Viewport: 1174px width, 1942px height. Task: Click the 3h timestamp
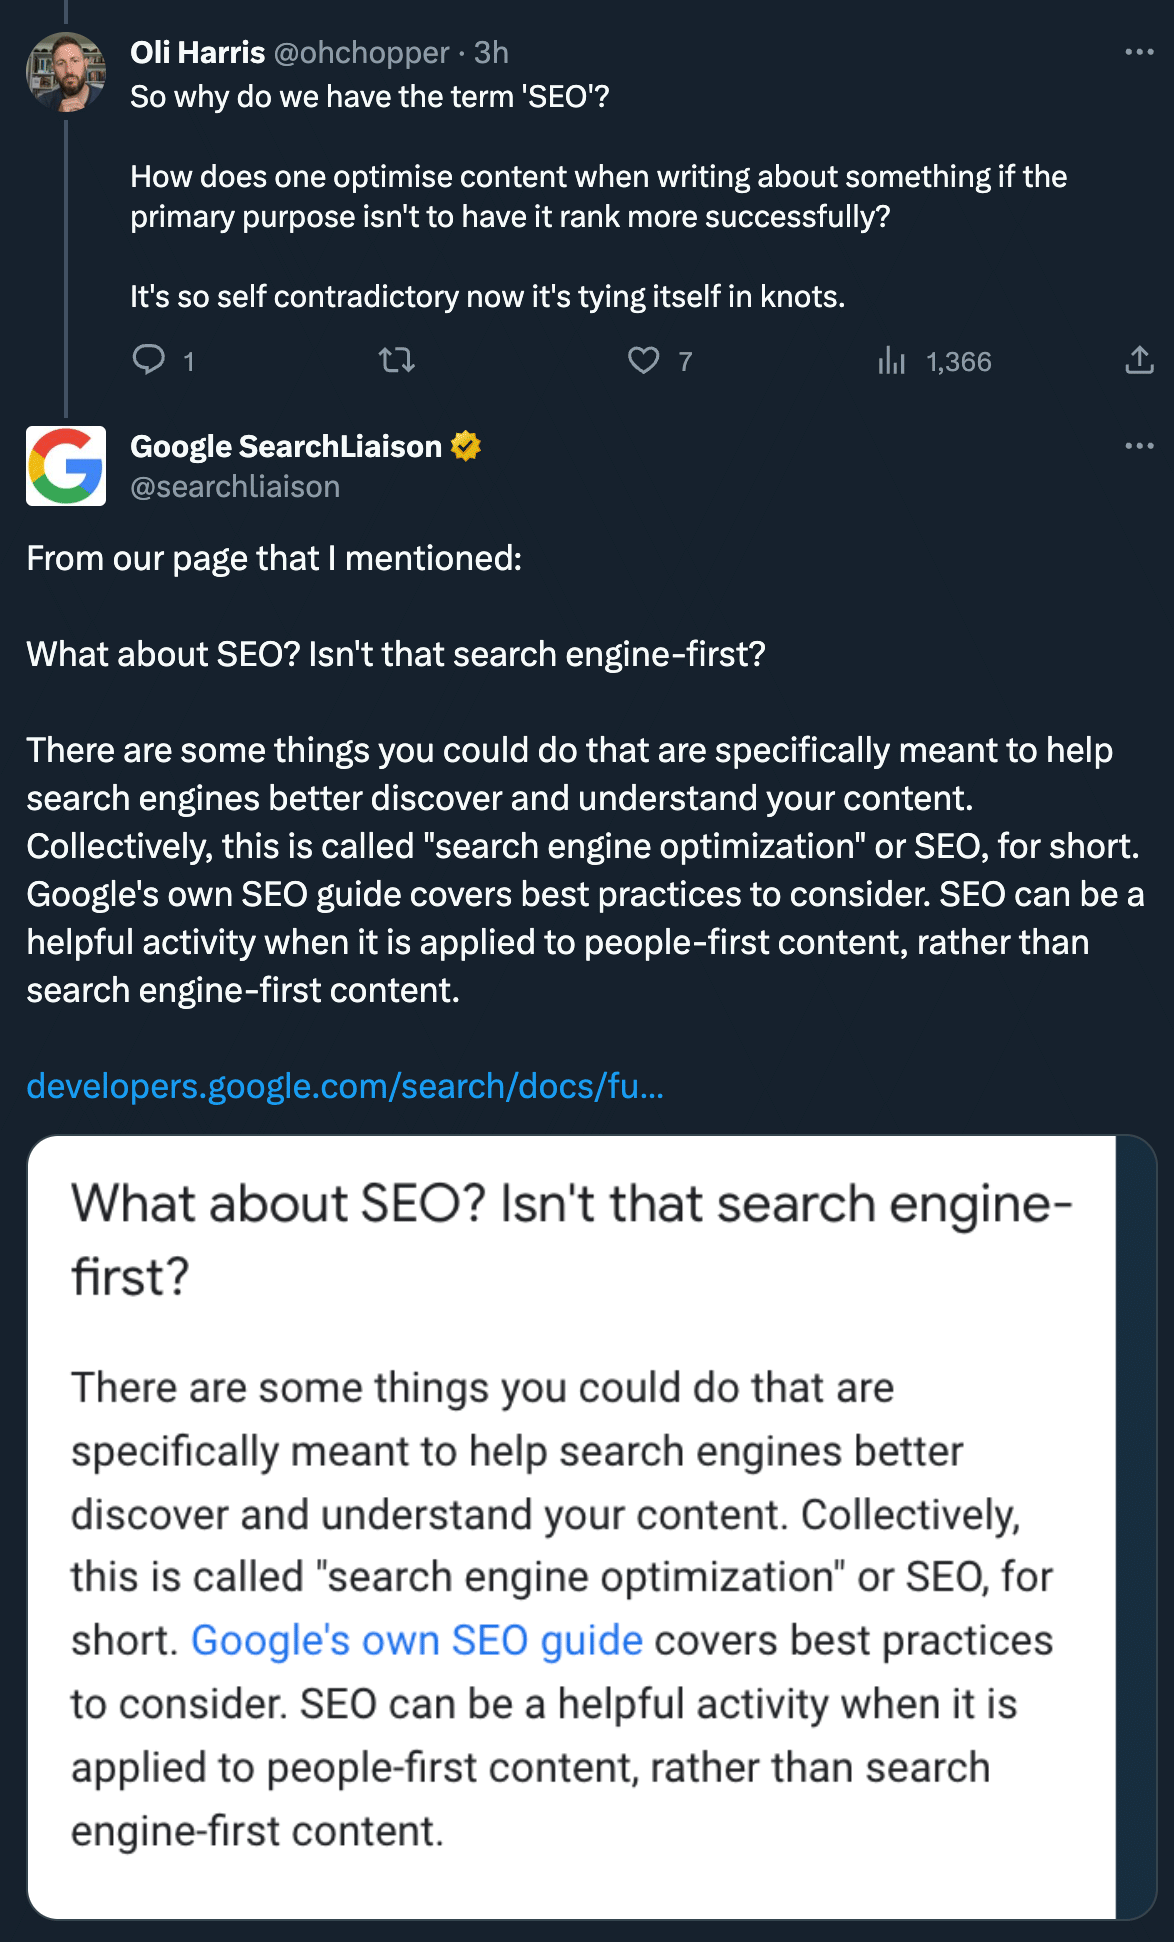[x=491, y=52]
